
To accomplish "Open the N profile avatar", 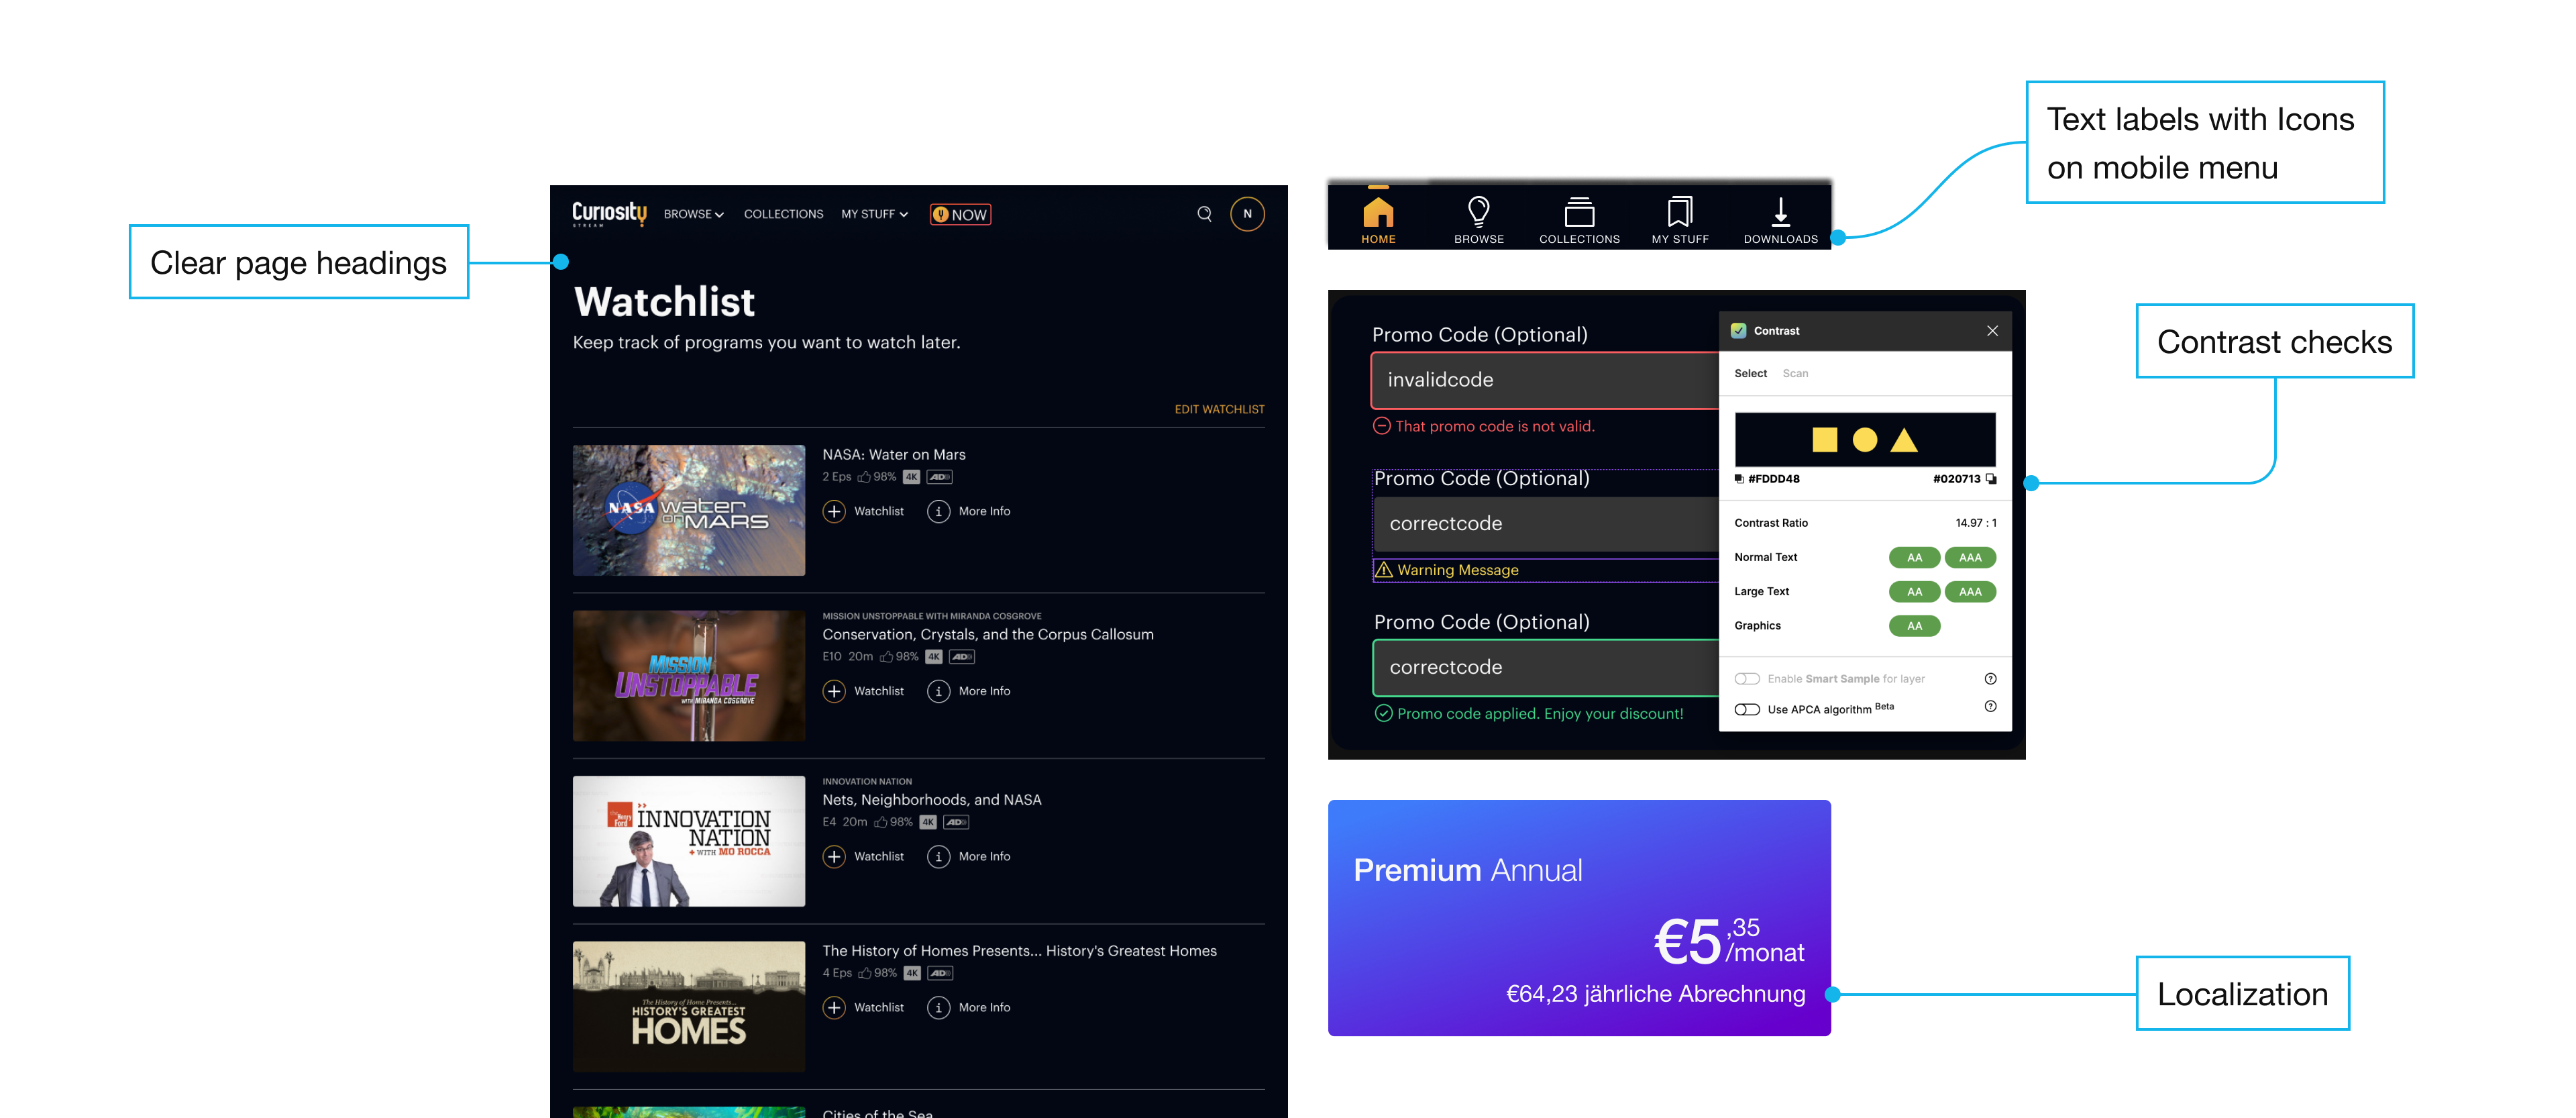I will tap(1247, 214).
